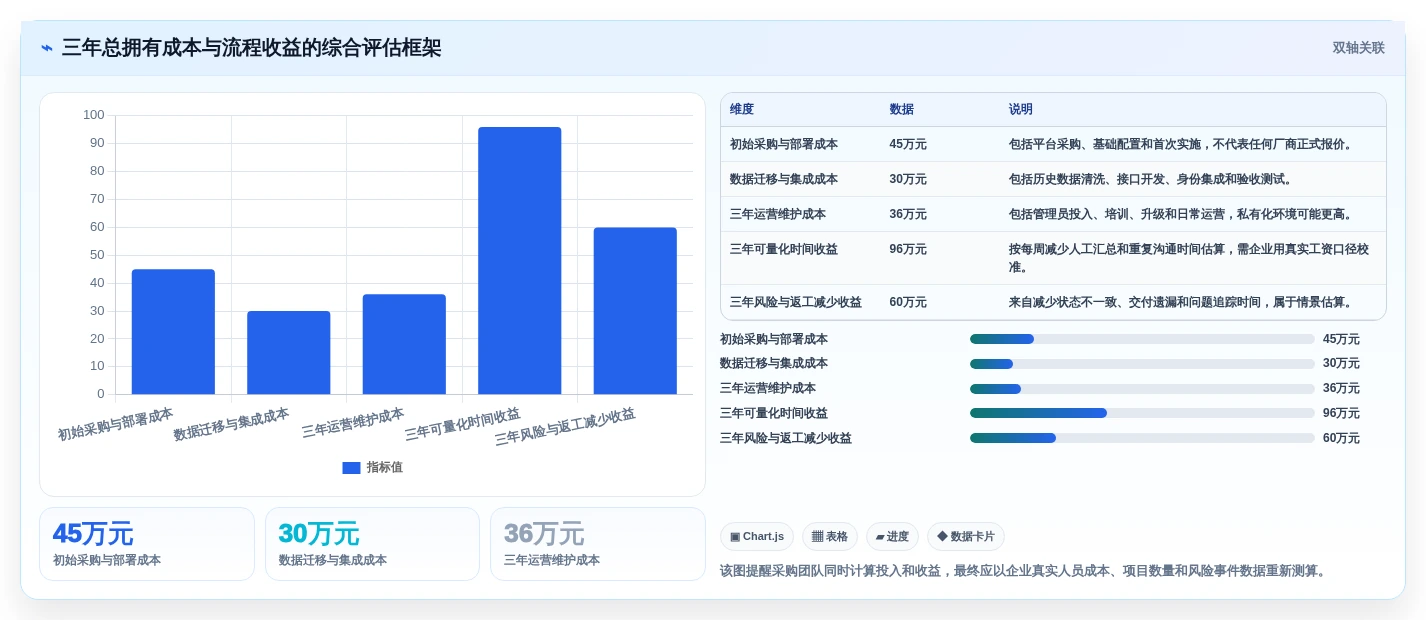
Task: Click the 30万元 value in the table
Action: tap(908, 179)
